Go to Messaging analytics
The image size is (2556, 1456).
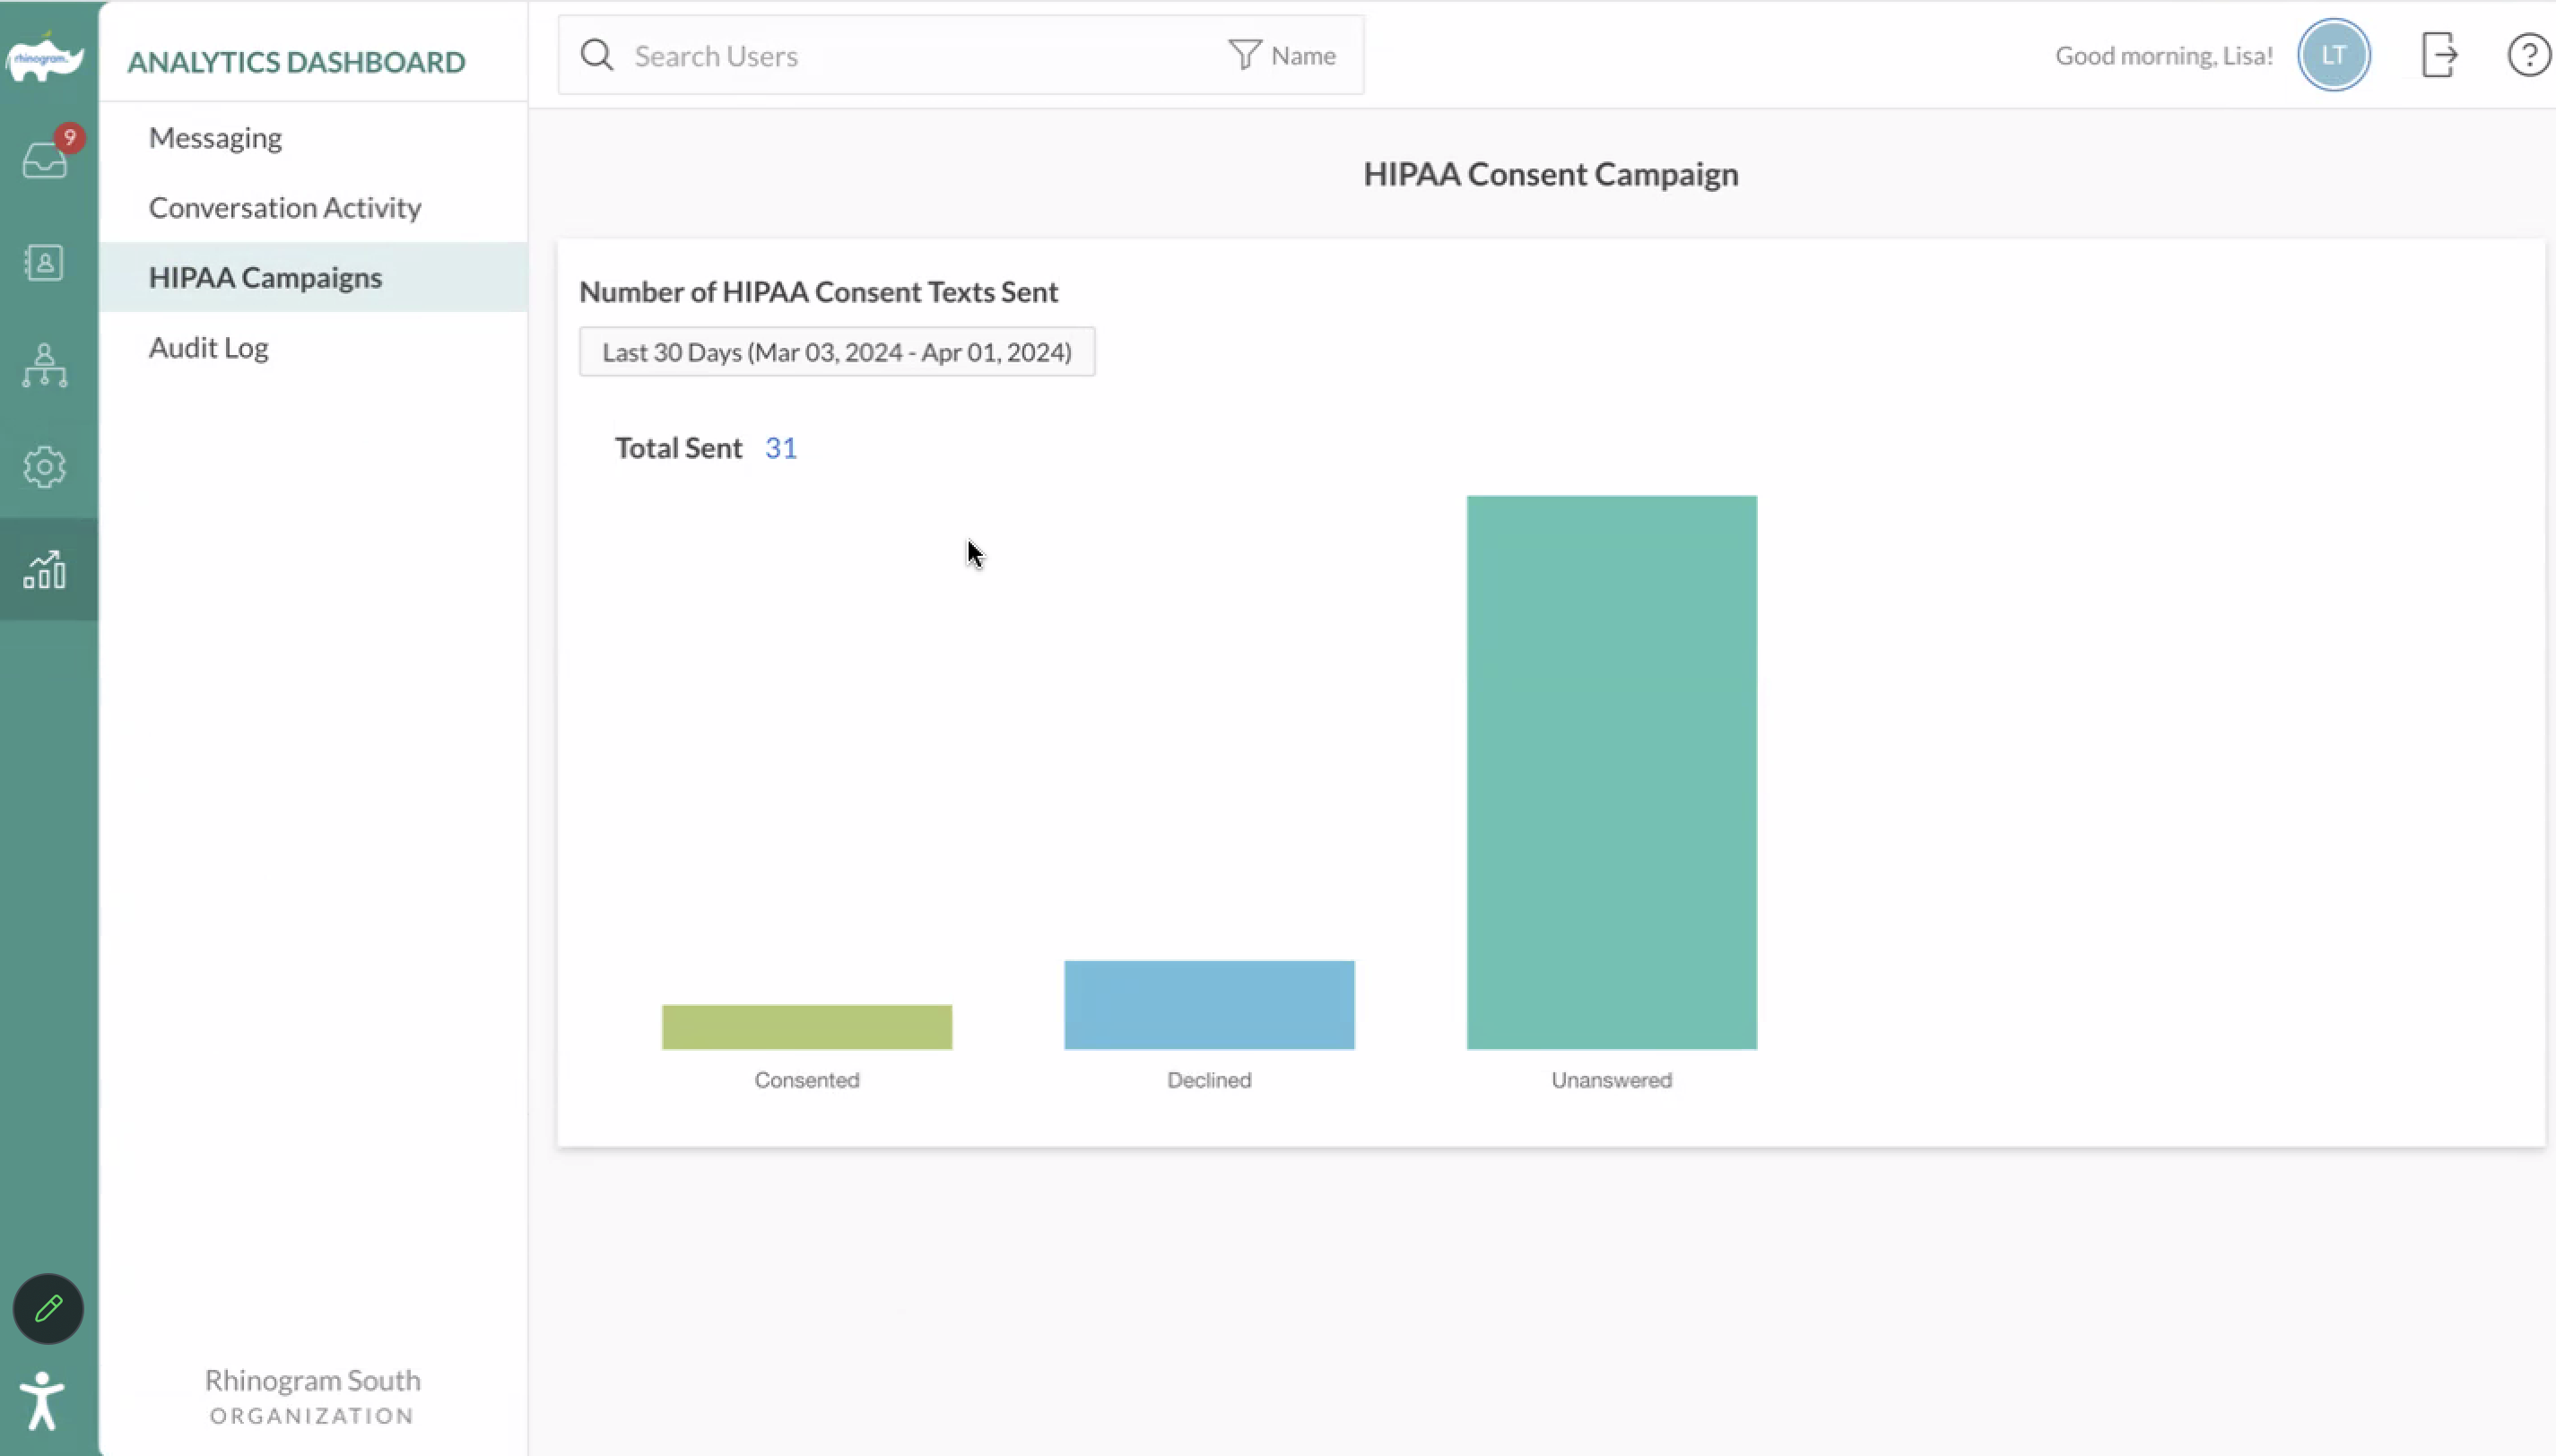215,138
